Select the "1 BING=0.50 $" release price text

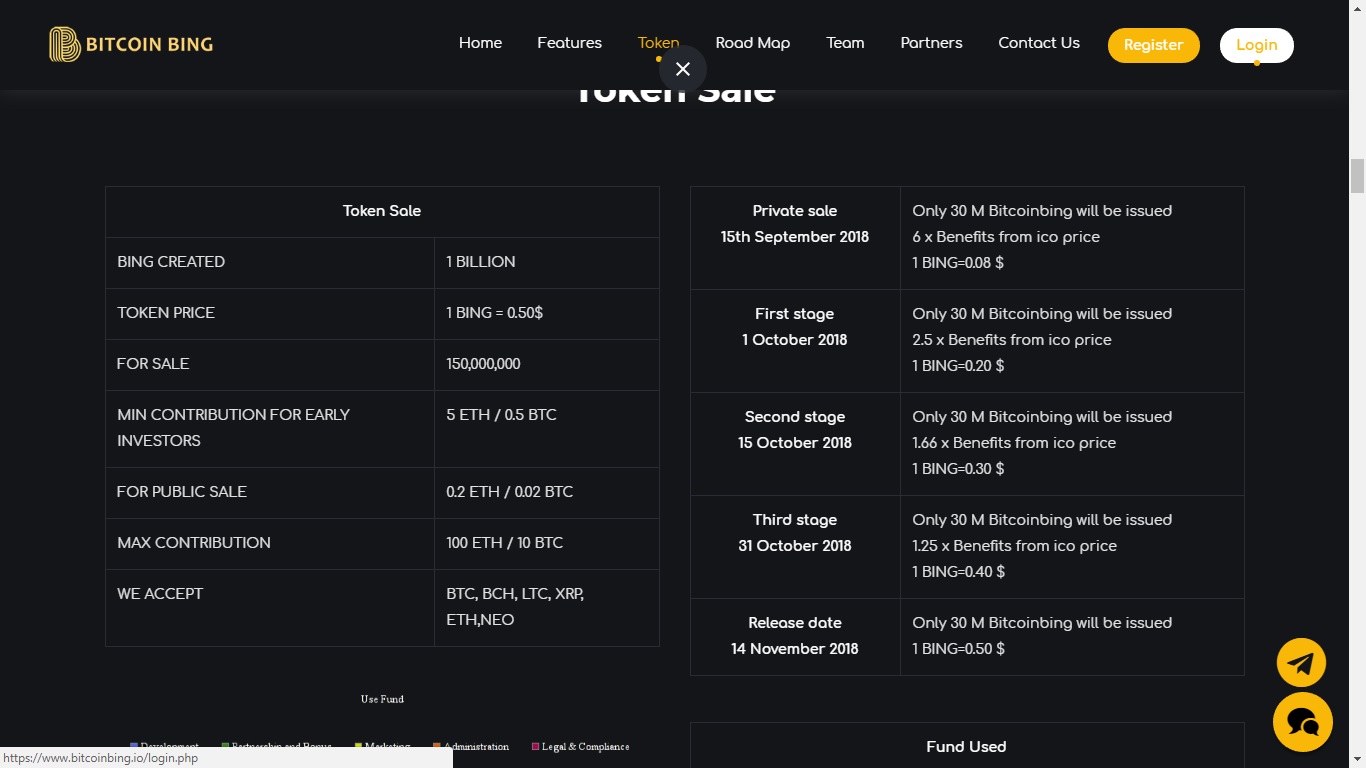coord(958,649)
